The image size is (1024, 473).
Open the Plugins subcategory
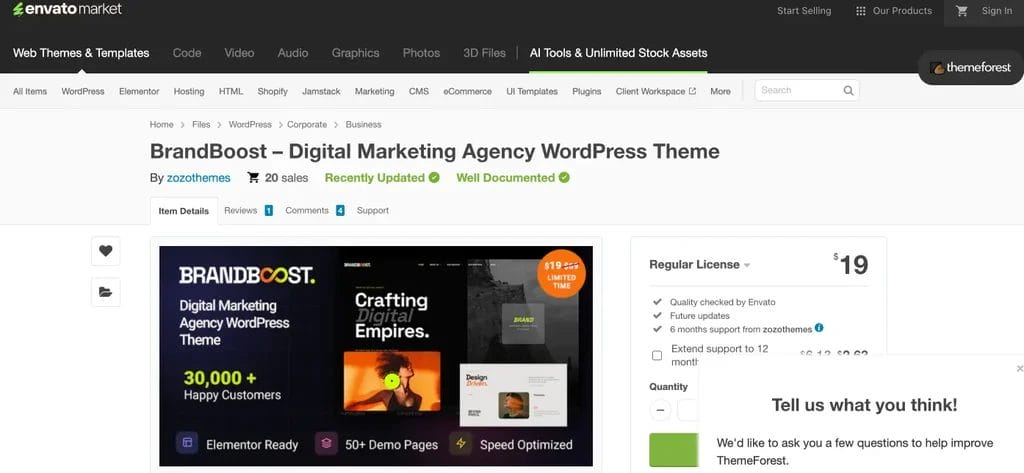(x=586, y=91)
